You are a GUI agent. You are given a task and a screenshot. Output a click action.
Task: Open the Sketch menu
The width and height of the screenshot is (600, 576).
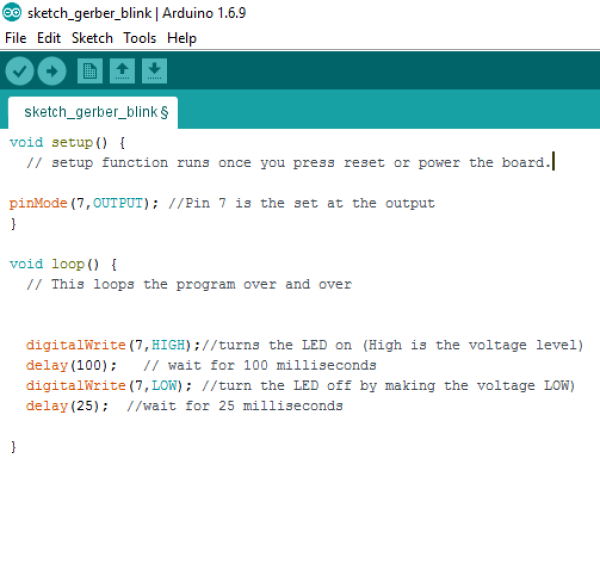point(92,38)
